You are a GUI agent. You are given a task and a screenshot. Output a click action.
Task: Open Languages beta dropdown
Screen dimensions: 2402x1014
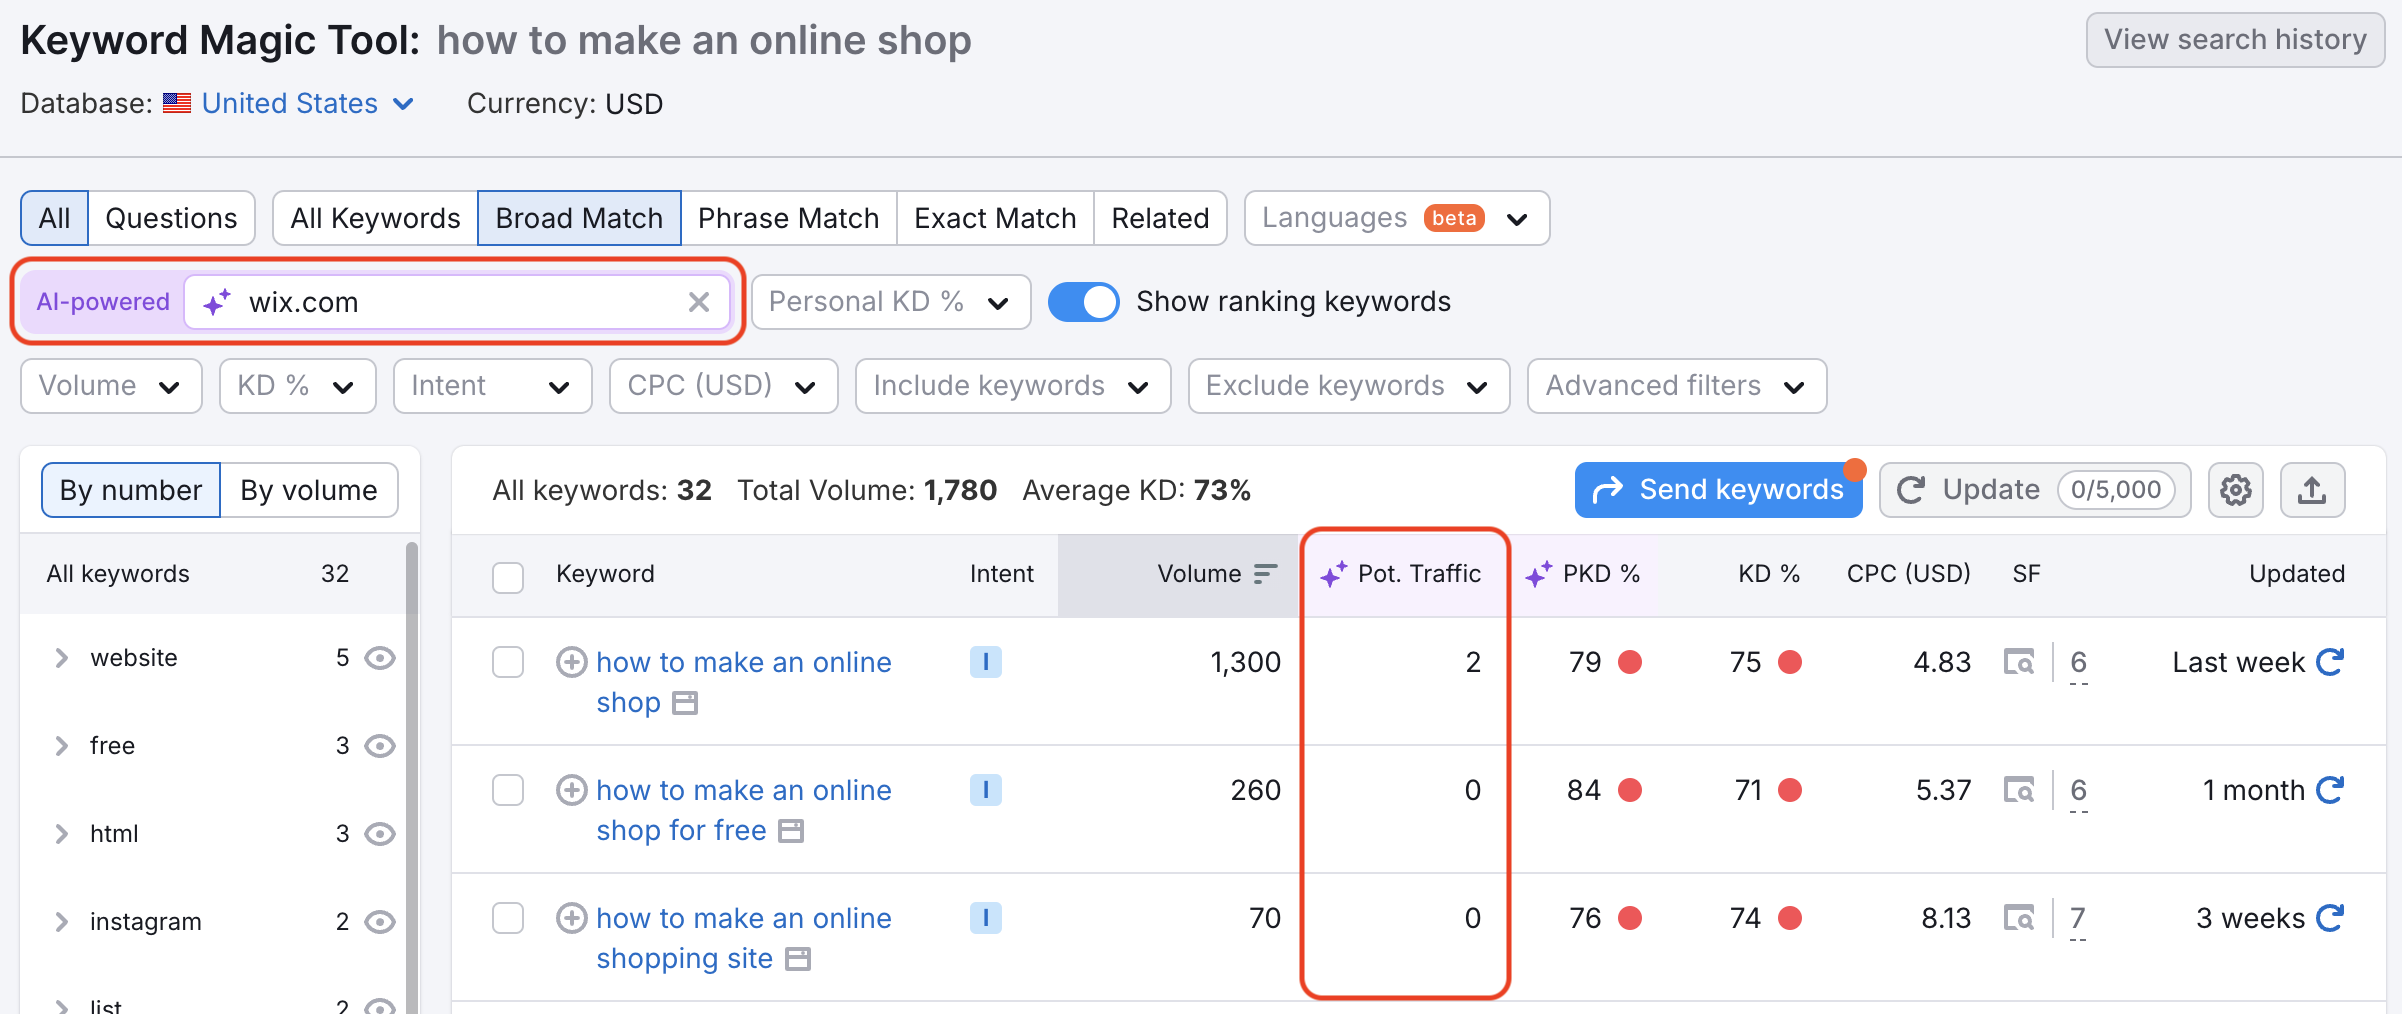coord(1397,218)
